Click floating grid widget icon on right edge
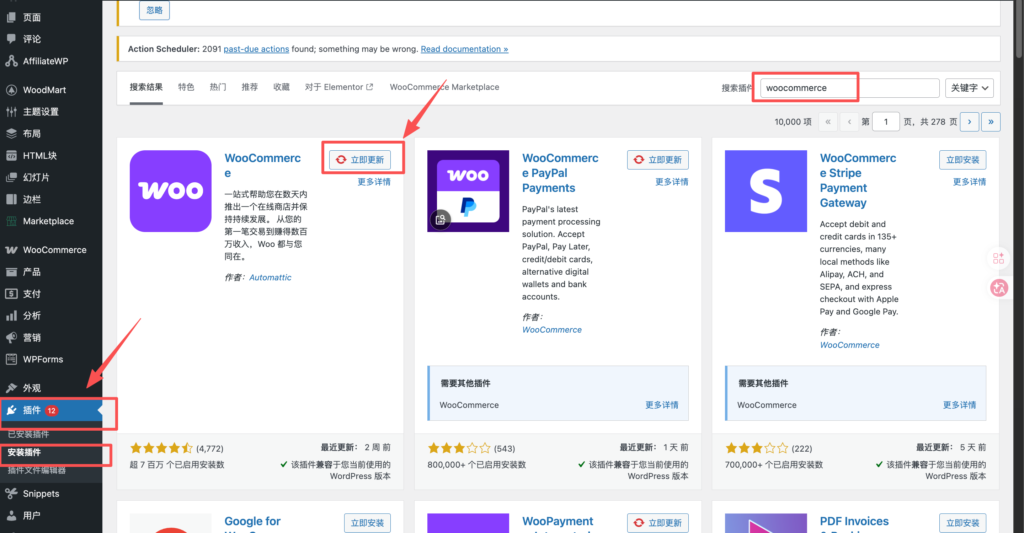Screen dimensions: 1024x533 pos(999,259)
